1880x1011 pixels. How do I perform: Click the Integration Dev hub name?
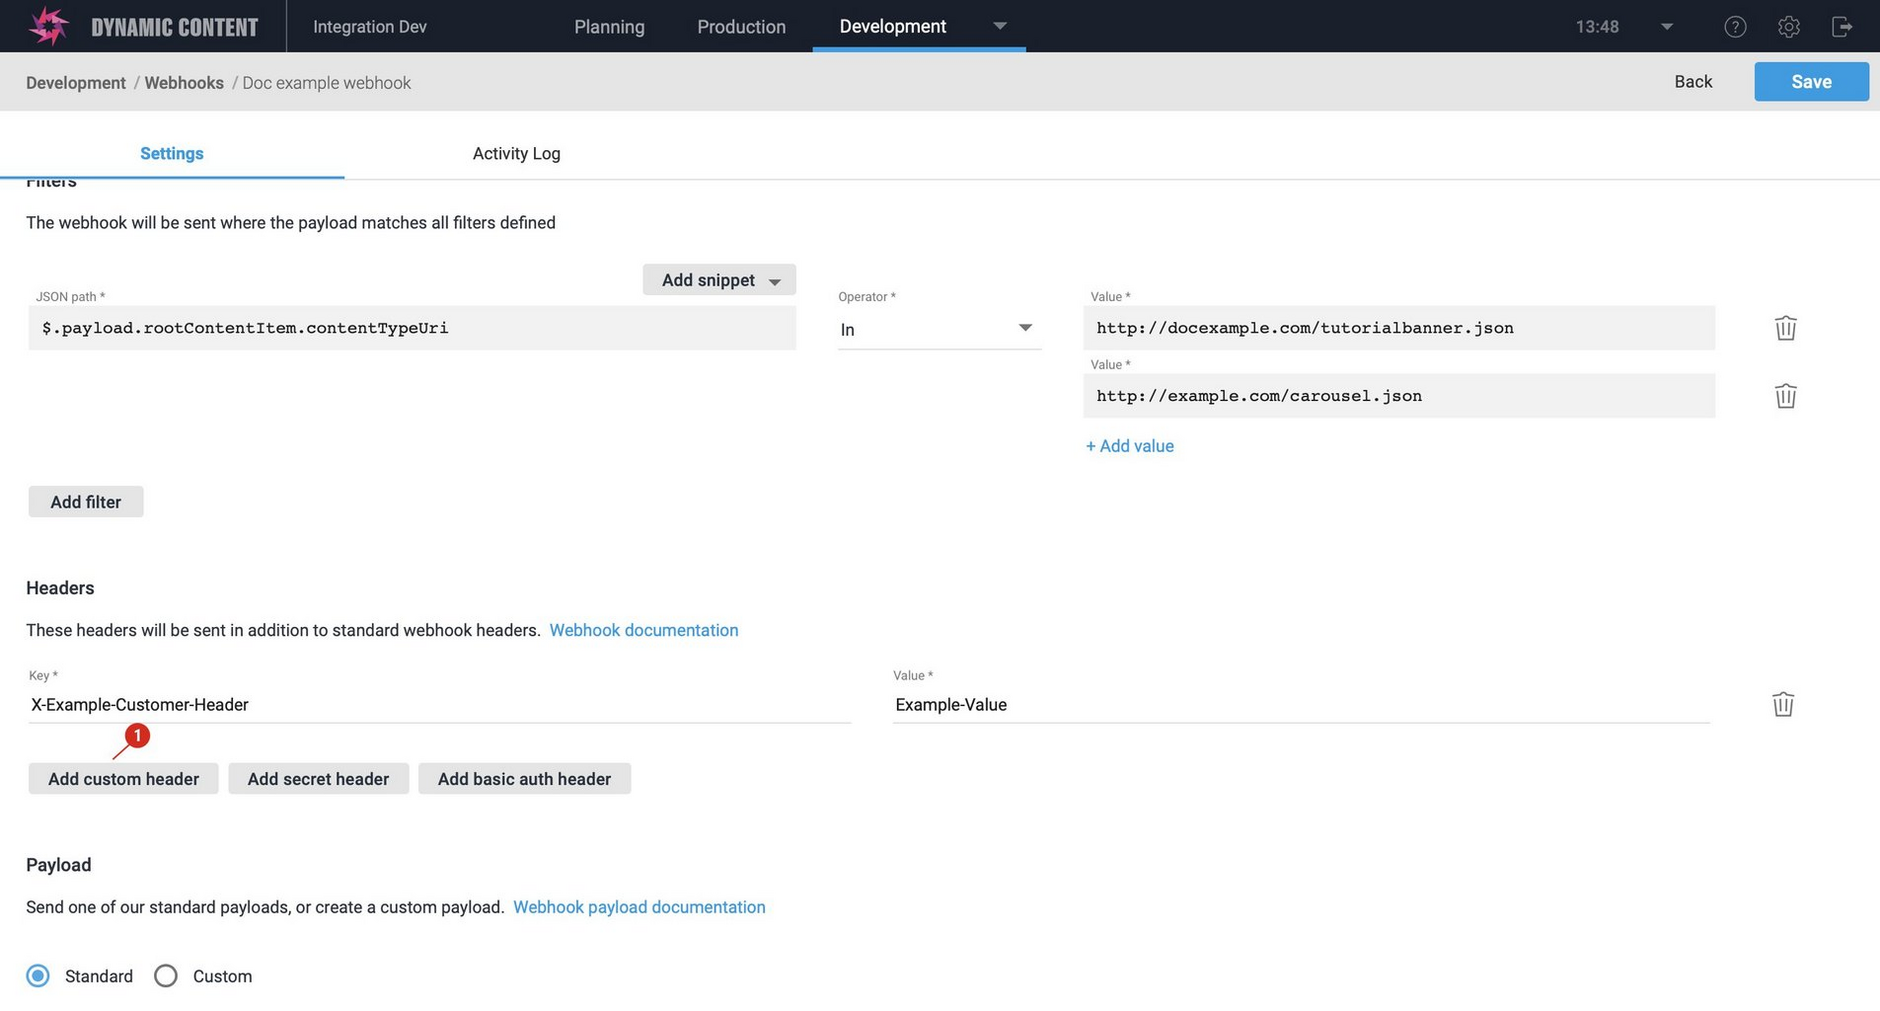pos(370,27)
